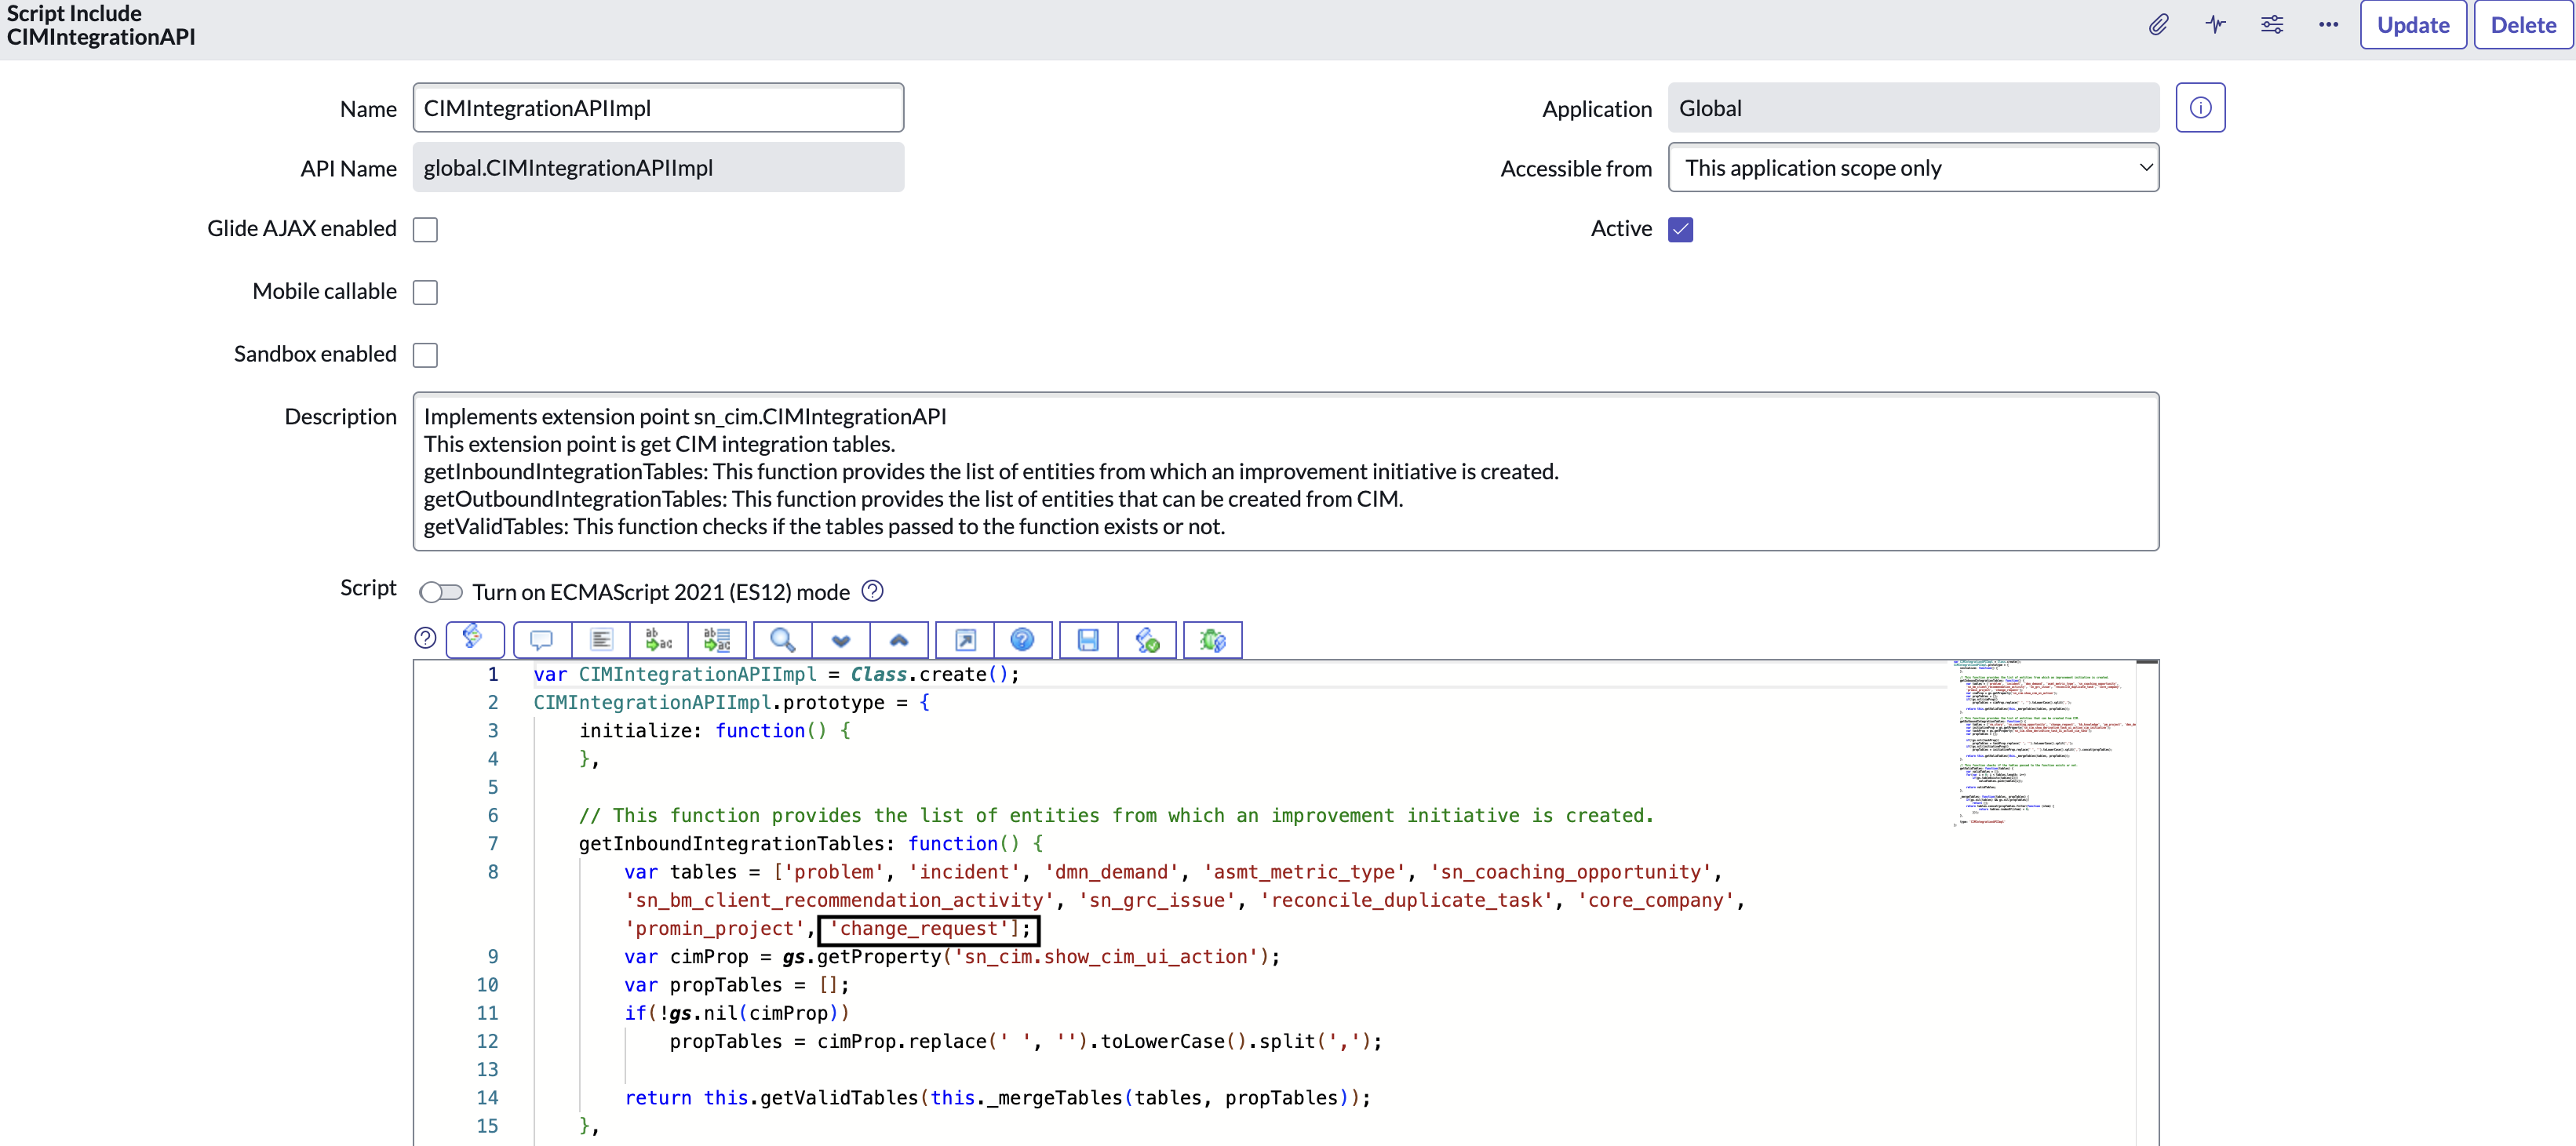Click 'Class' keyword on line 1
2576x1146 pixels.
coord(878,675)
